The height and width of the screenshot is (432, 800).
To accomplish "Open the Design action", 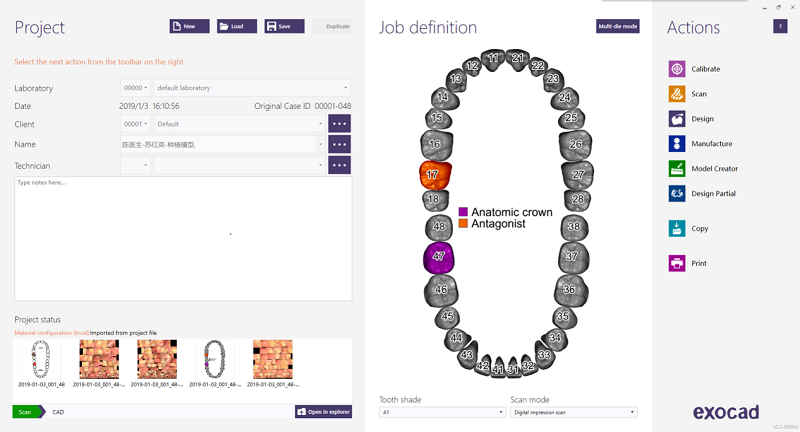I will (677, 119).
